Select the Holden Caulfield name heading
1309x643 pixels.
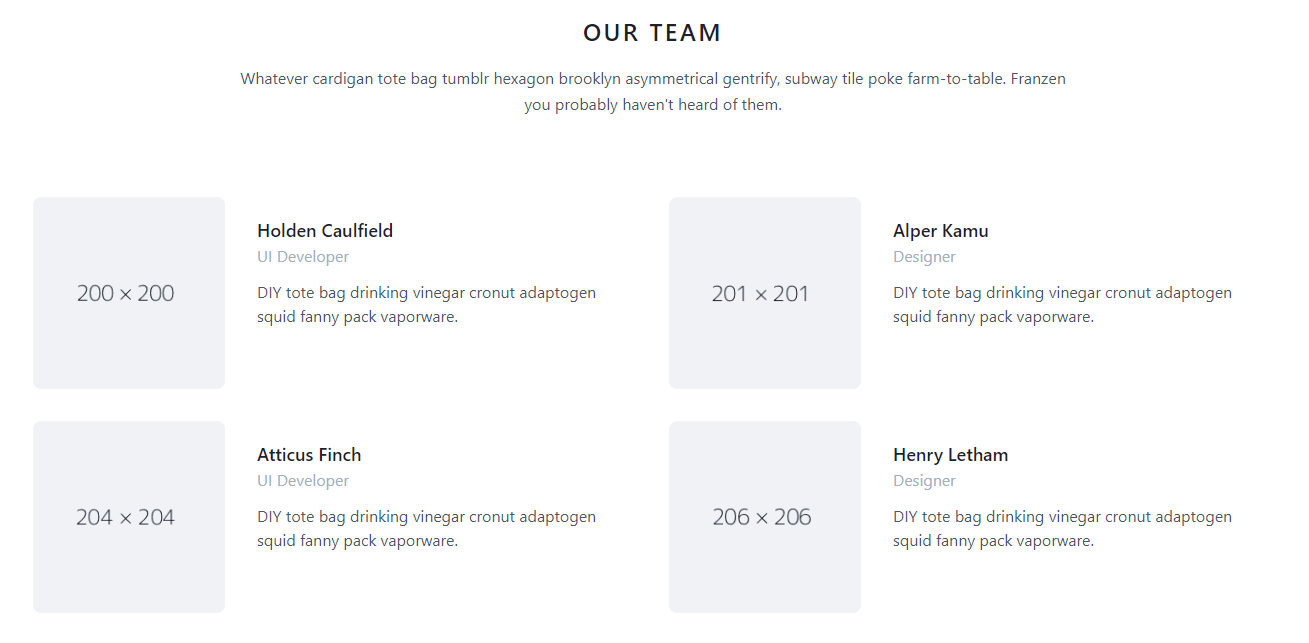pyautogui.click(x=325, y=231)
